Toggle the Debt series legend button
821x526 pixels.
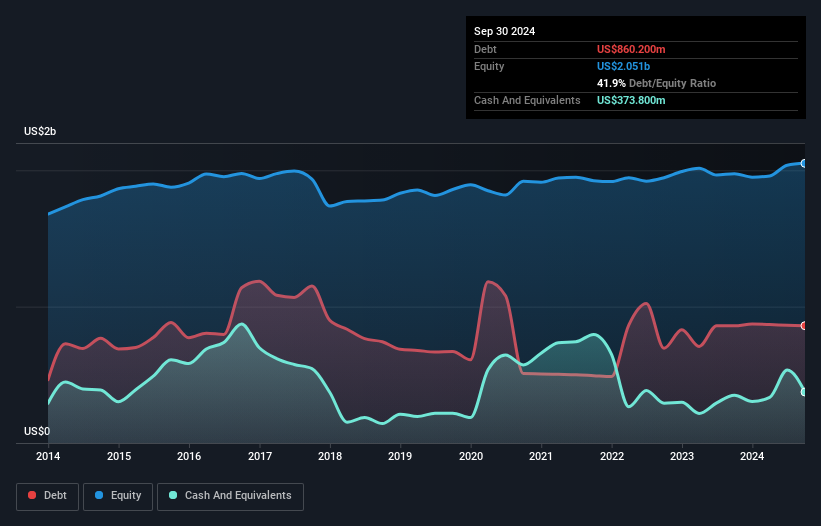47,496
